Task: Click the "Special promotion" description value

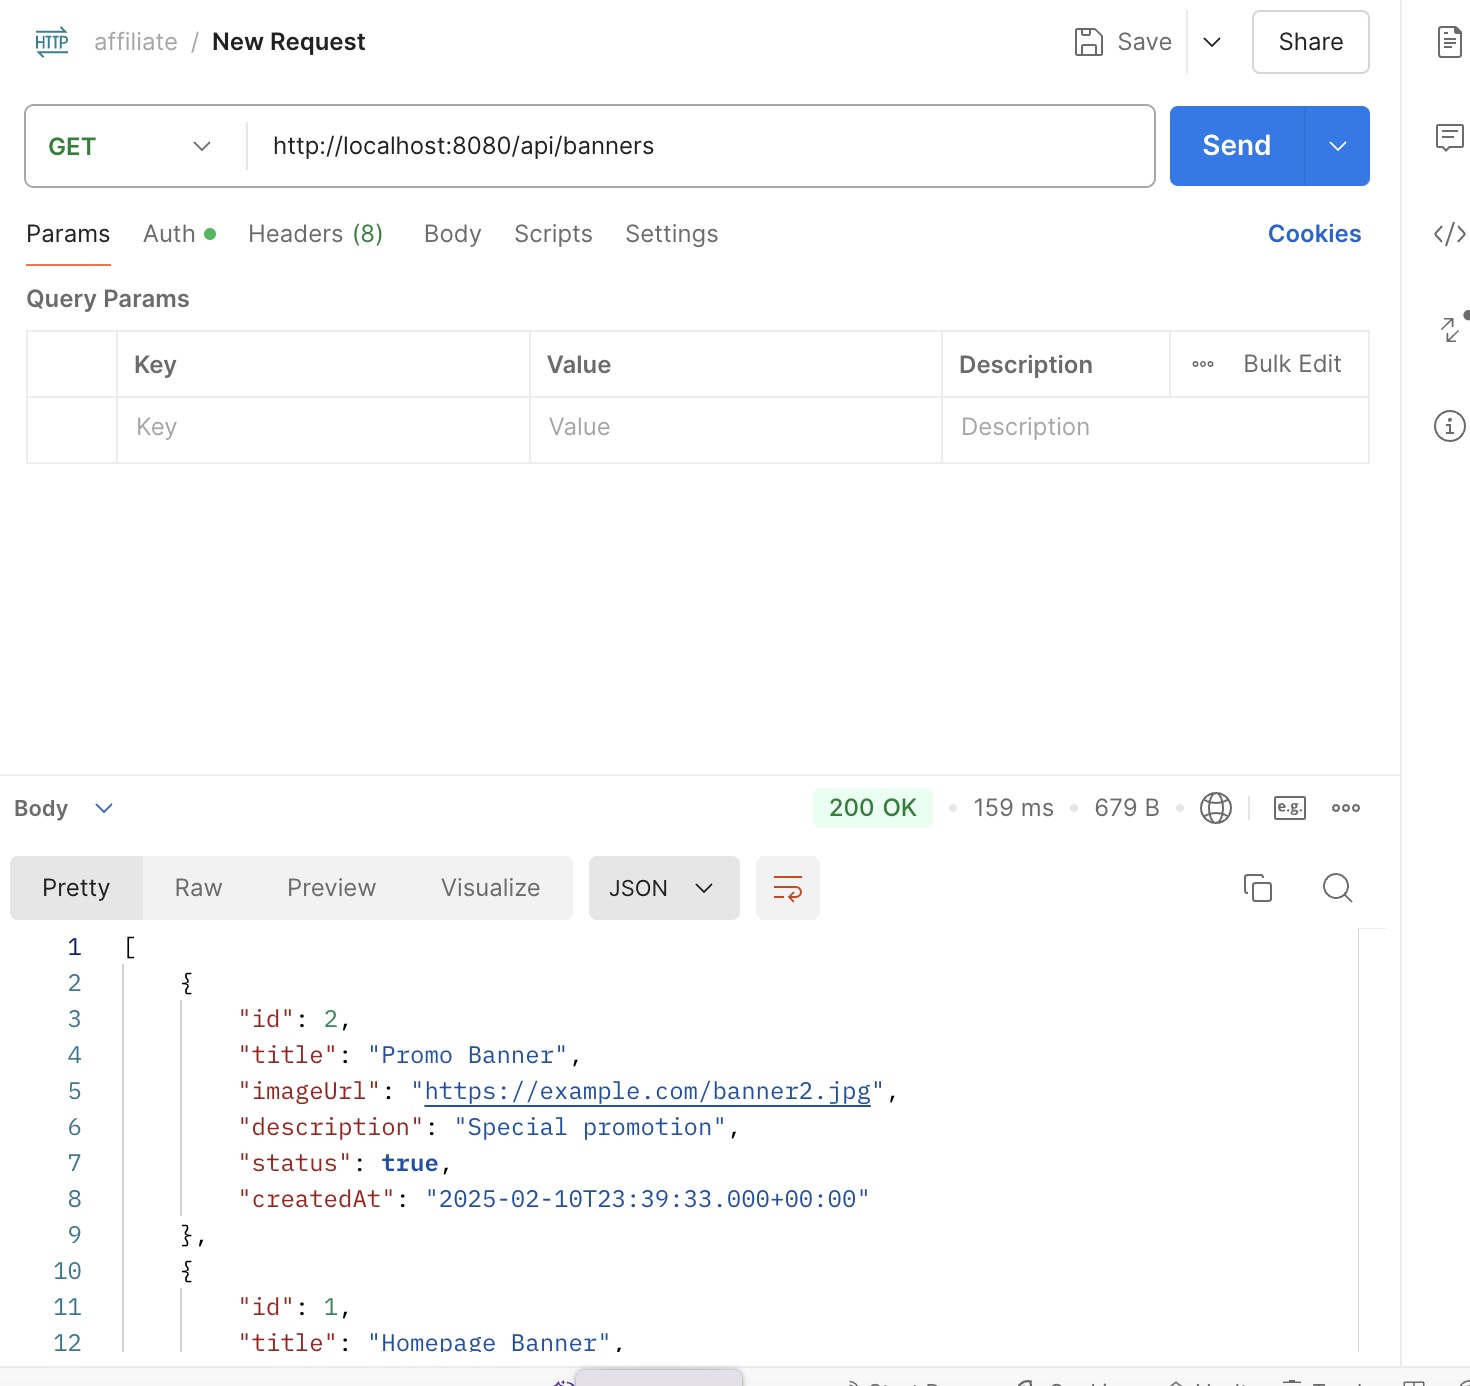Action: click(x=590, y=1127)
